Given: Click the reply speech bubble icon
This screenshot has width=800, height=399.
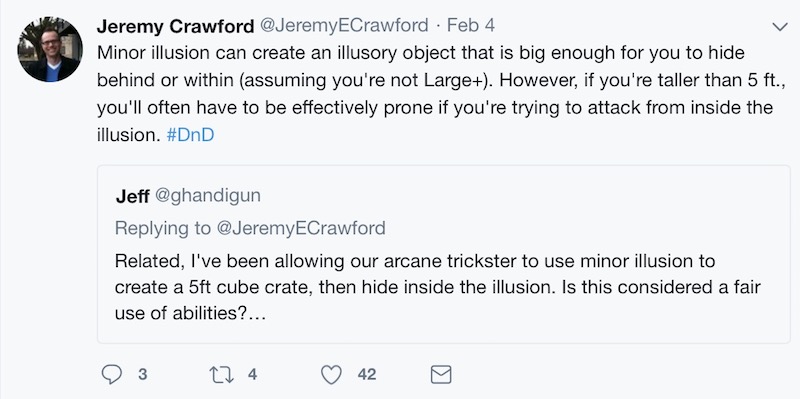Looking at the screenshot, I should pyautogui.click(x=112, y=375).
